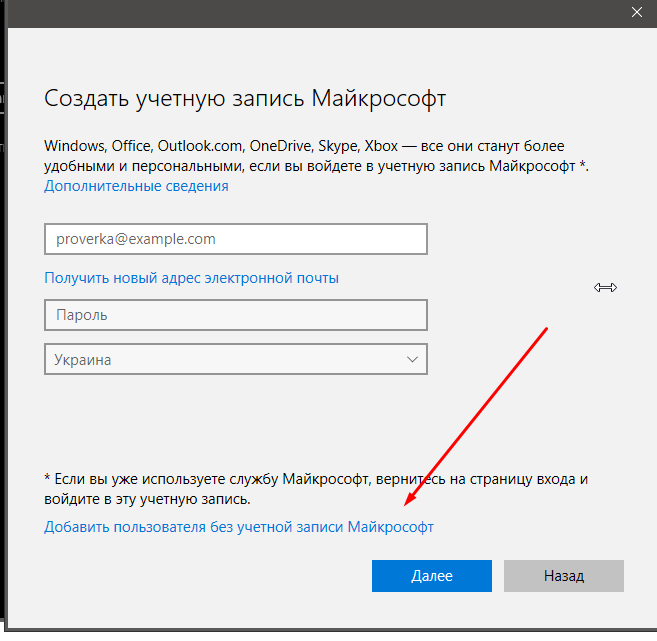657x641 pixels.
Task: Focus the Пароль password field
Action: (236, 315)
